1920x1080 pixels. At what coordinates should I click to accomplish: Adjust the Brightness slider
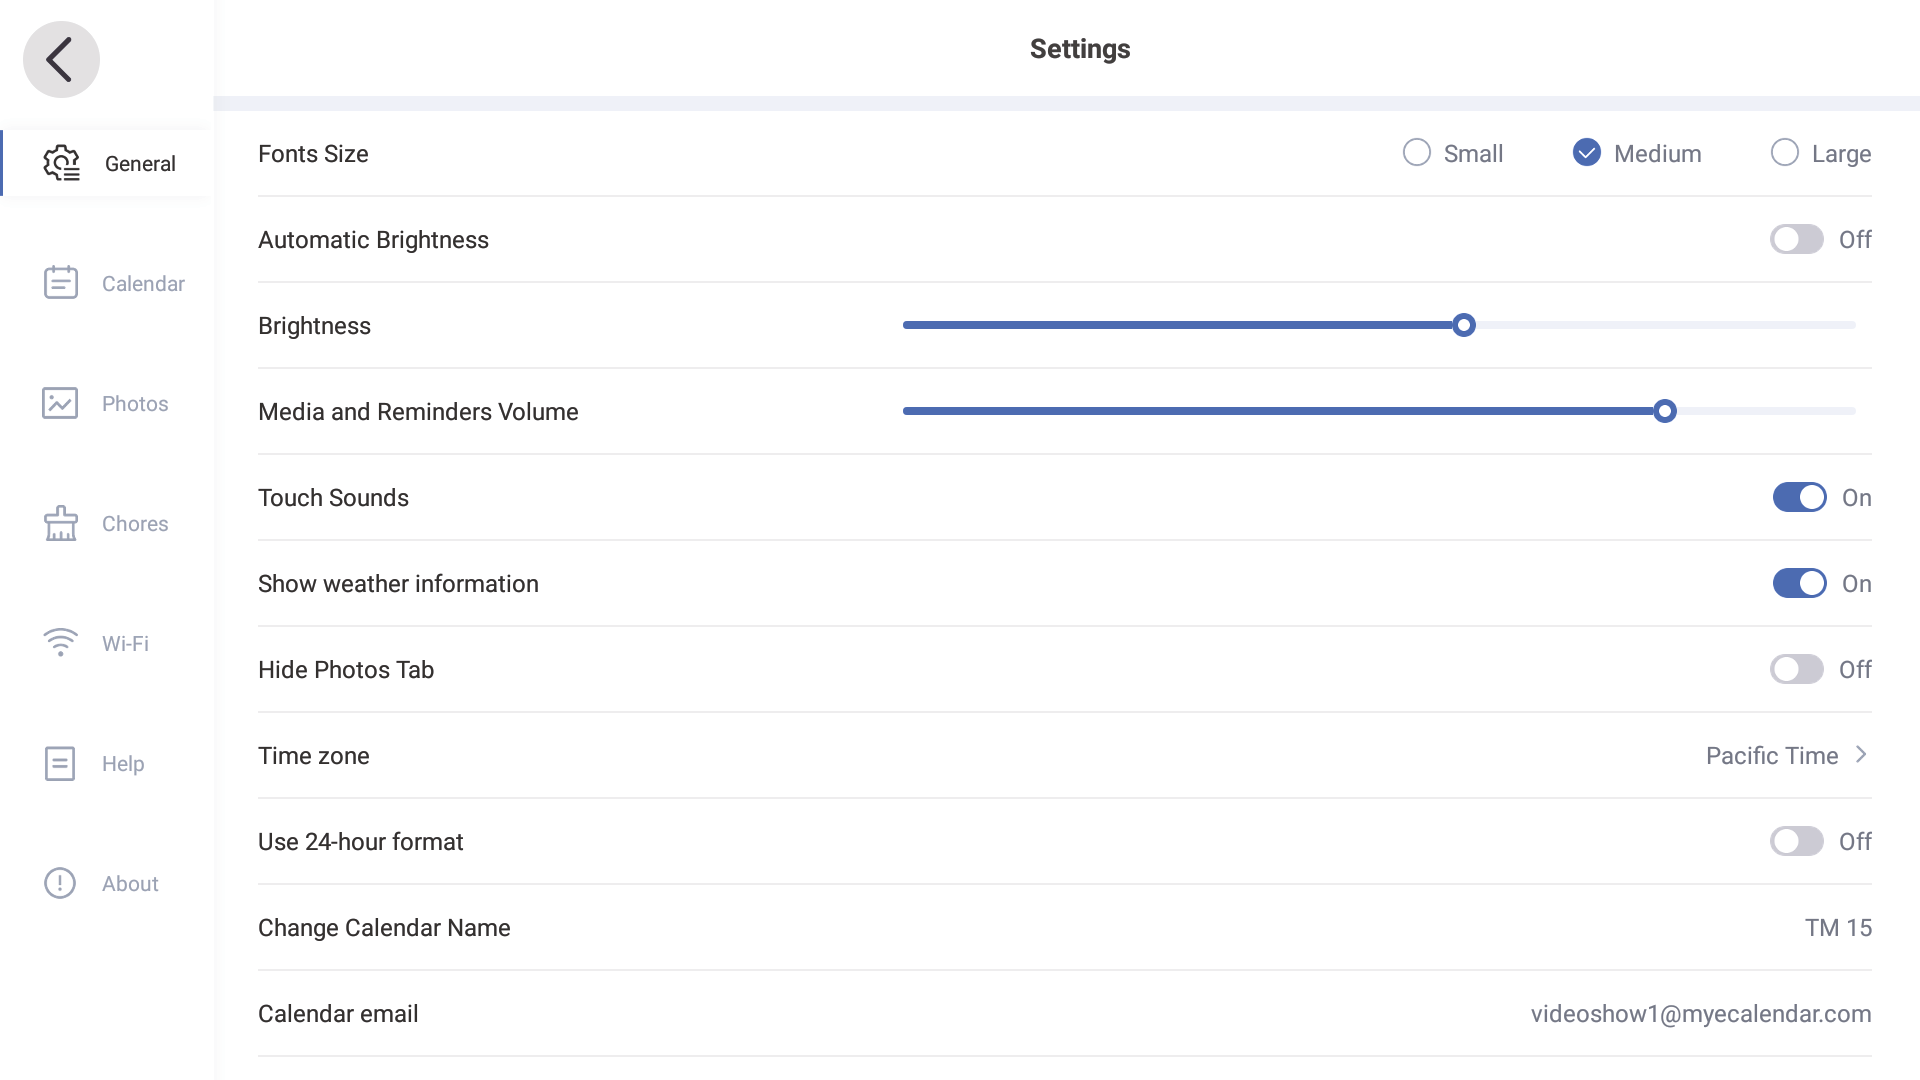[x=1464, y=325]
